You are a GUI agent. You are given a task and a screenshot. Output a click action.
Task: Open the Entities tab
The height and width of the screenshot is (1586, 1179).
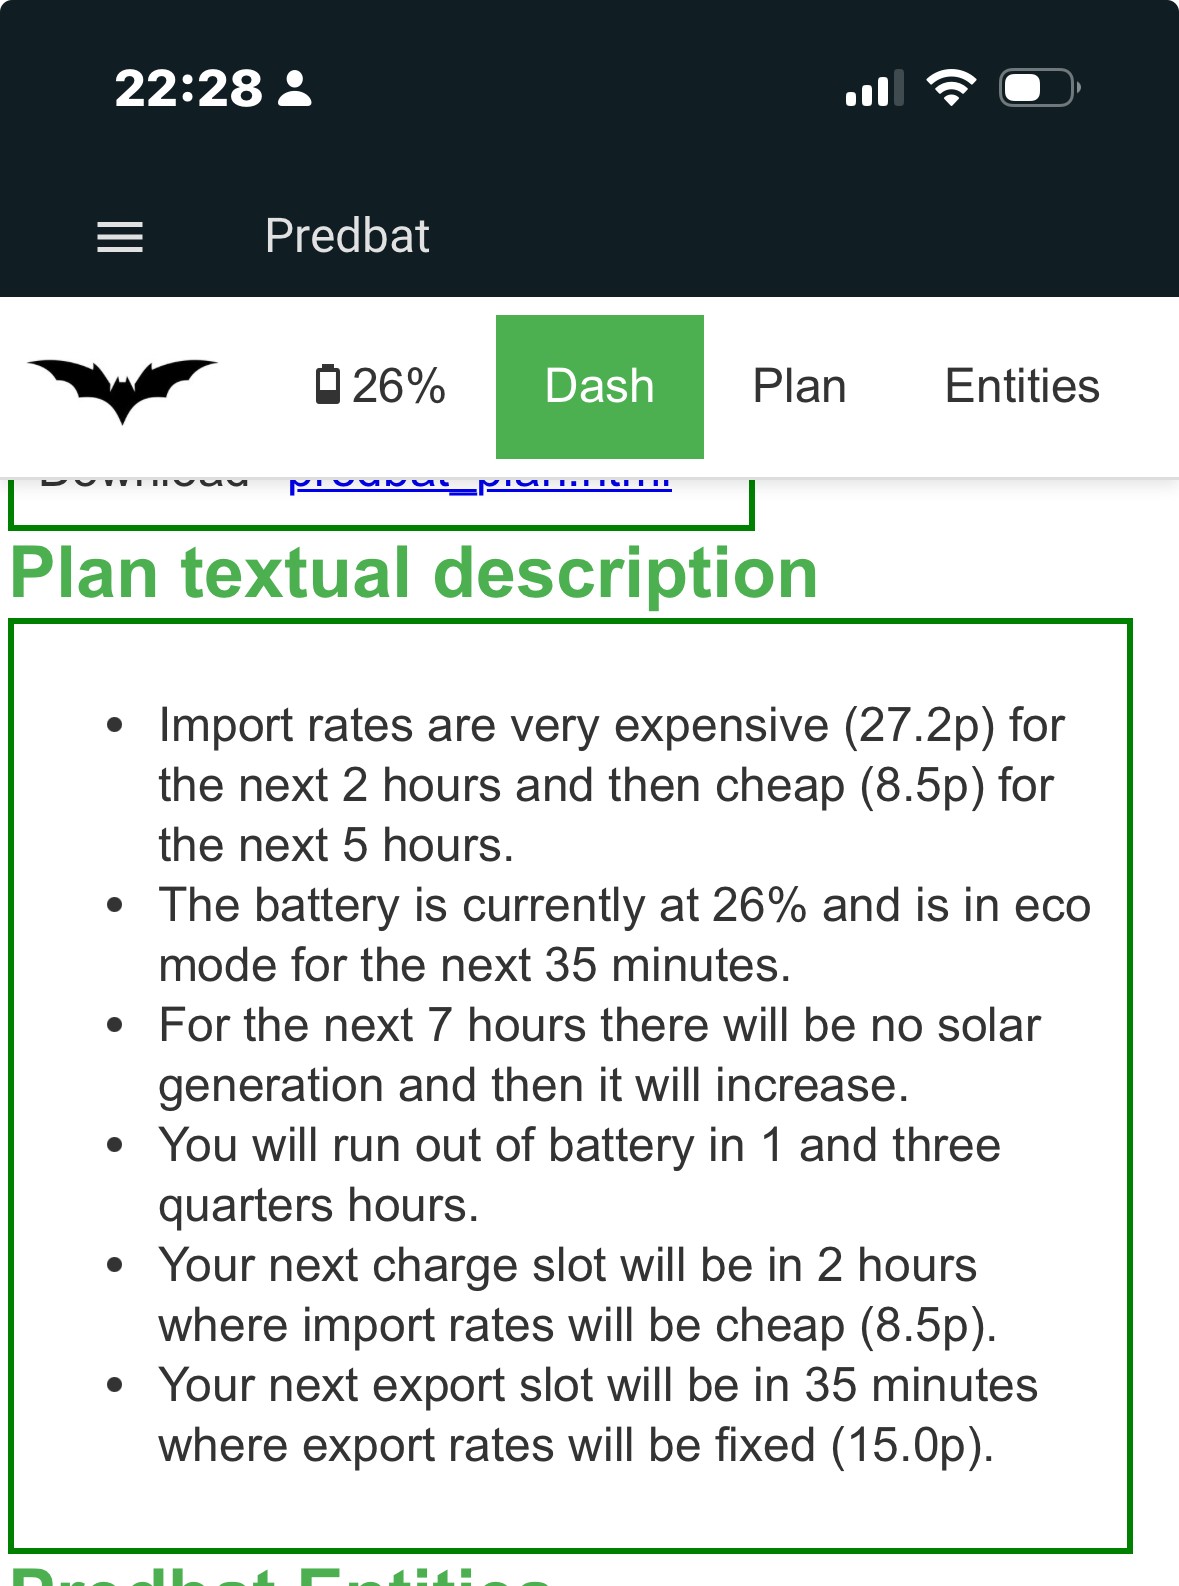point(1022,387)
